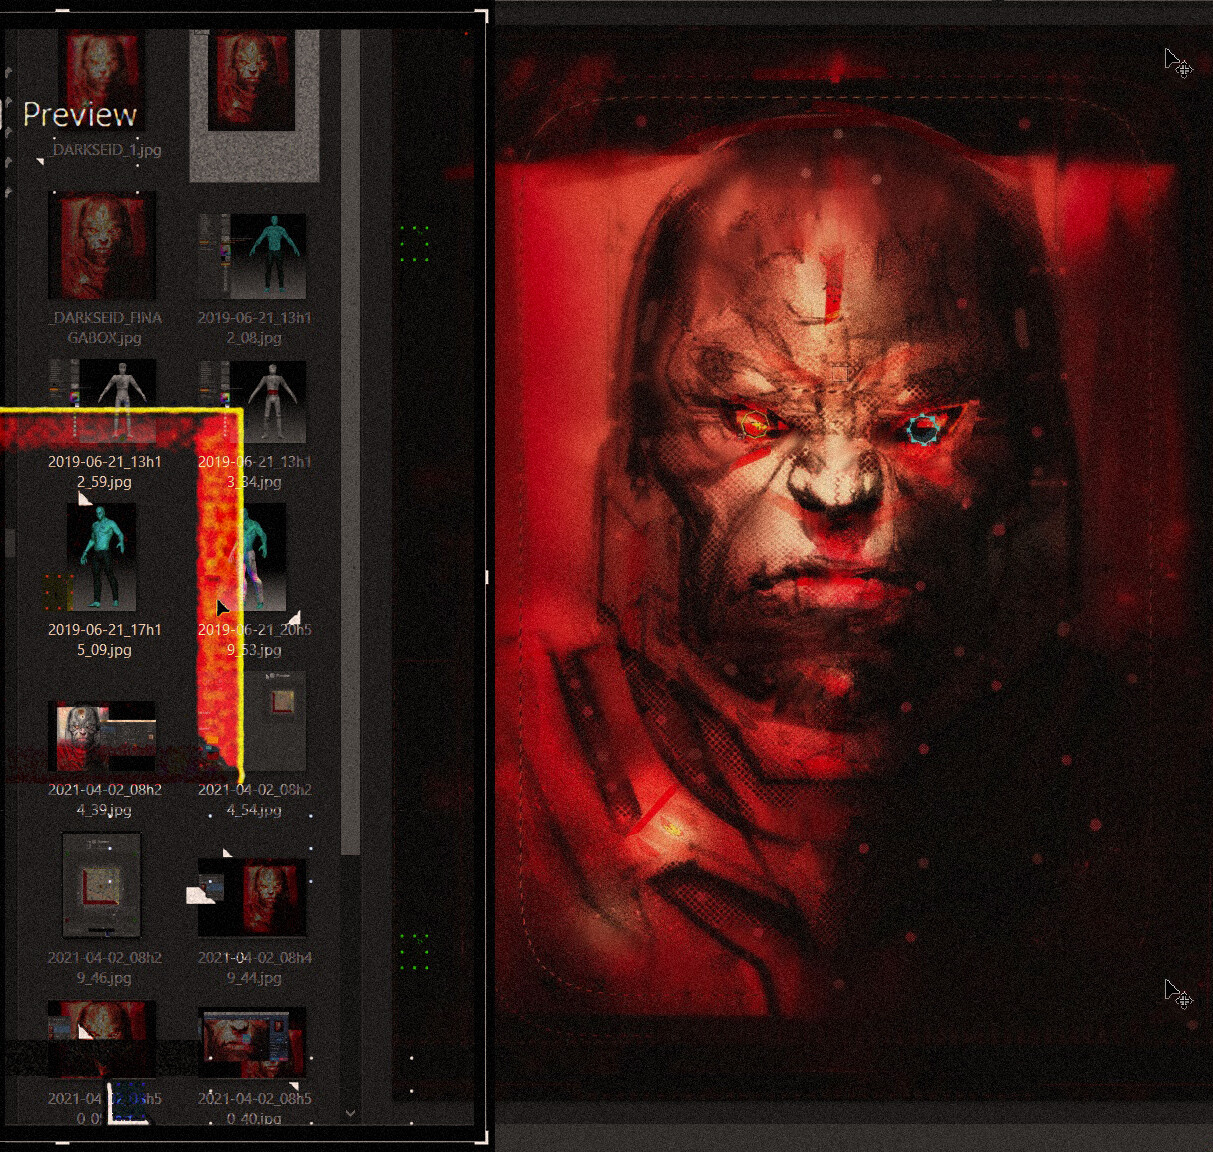Open the _DARKSEID_FINAGABOX.jpg thumbnail
This screenshot has height=1152, width=1213.
pyautogui.click(x=102, y=245)
